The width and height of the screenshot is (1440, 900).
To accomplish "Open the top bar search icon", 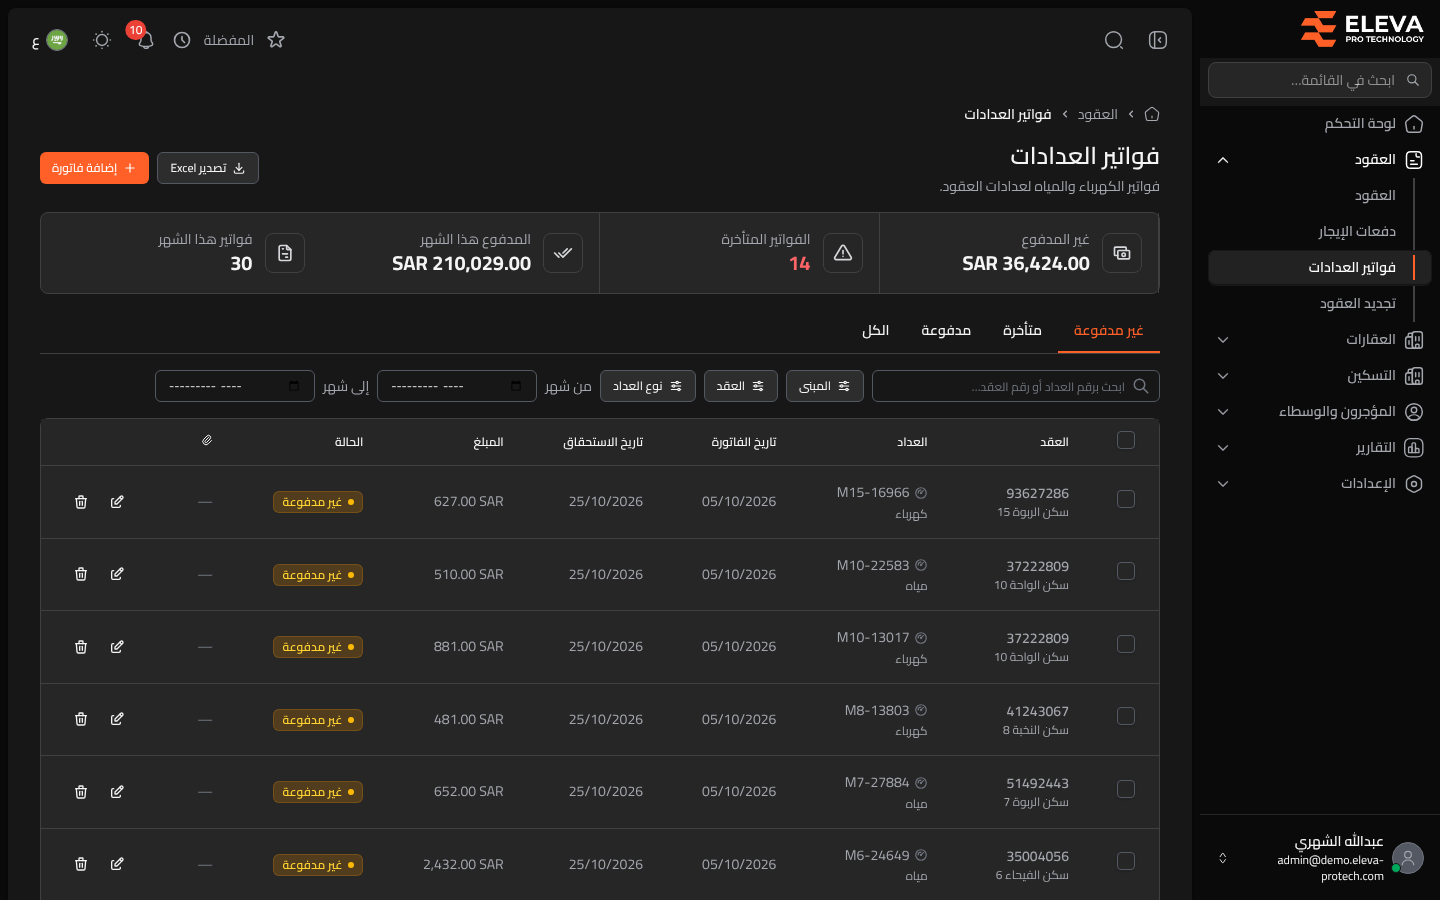I will [x=1114, y=40].
